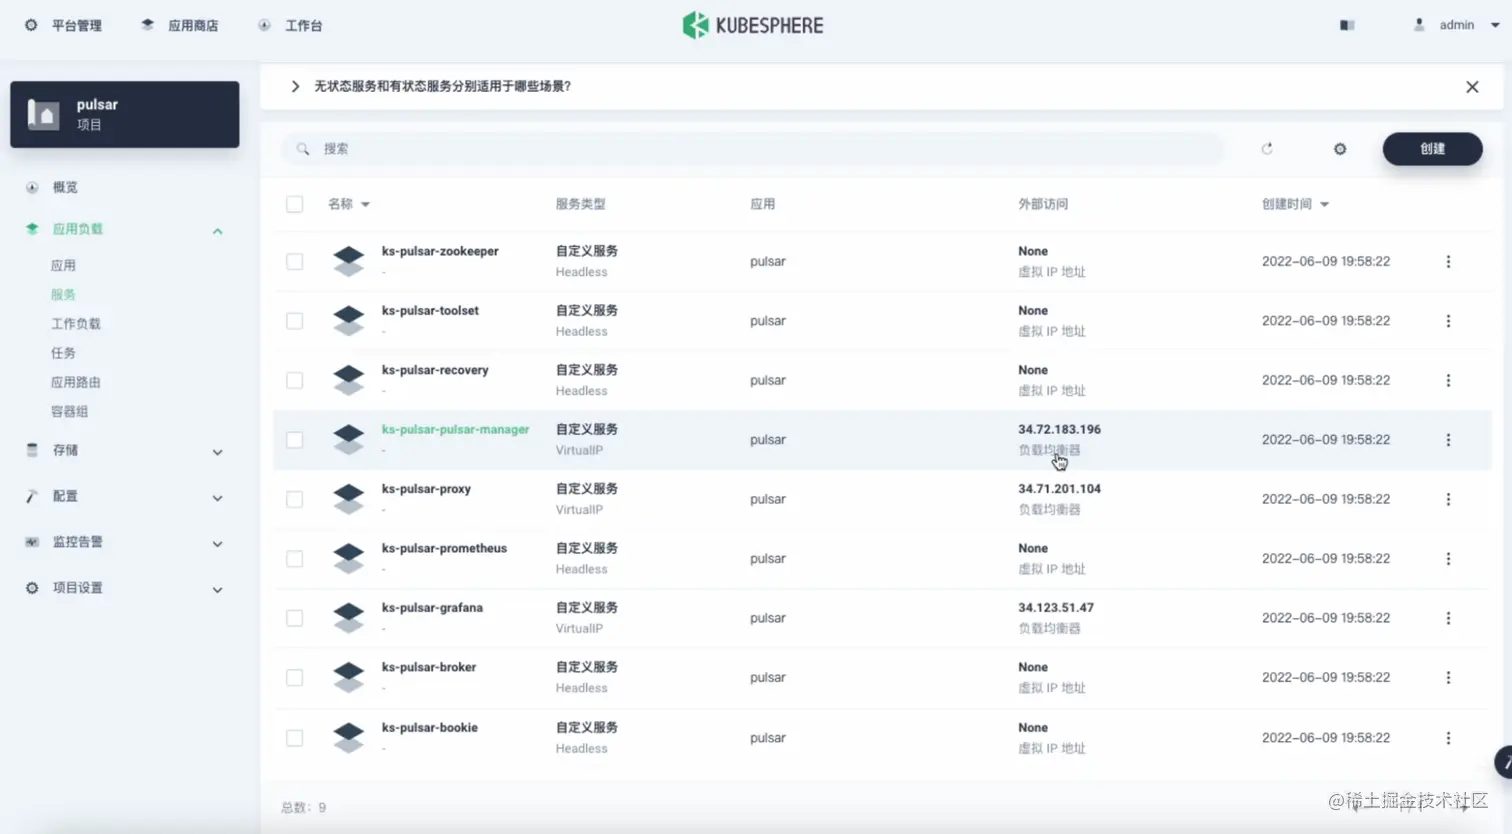
Task: Sort by the 创建时间 column arrow
Action: pyautogui.click(x=1324, y=204)
